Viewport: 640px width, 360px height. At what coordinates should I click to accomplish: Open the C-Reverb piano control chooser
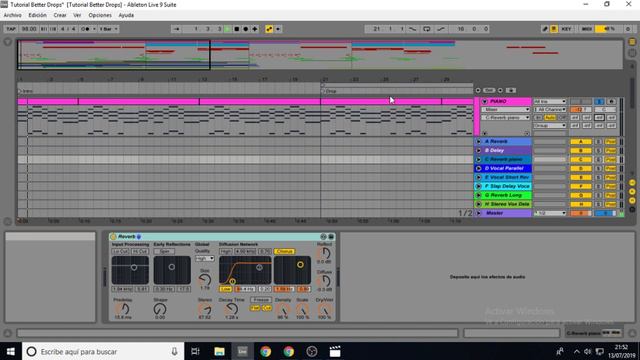click(x=506, y=118)
